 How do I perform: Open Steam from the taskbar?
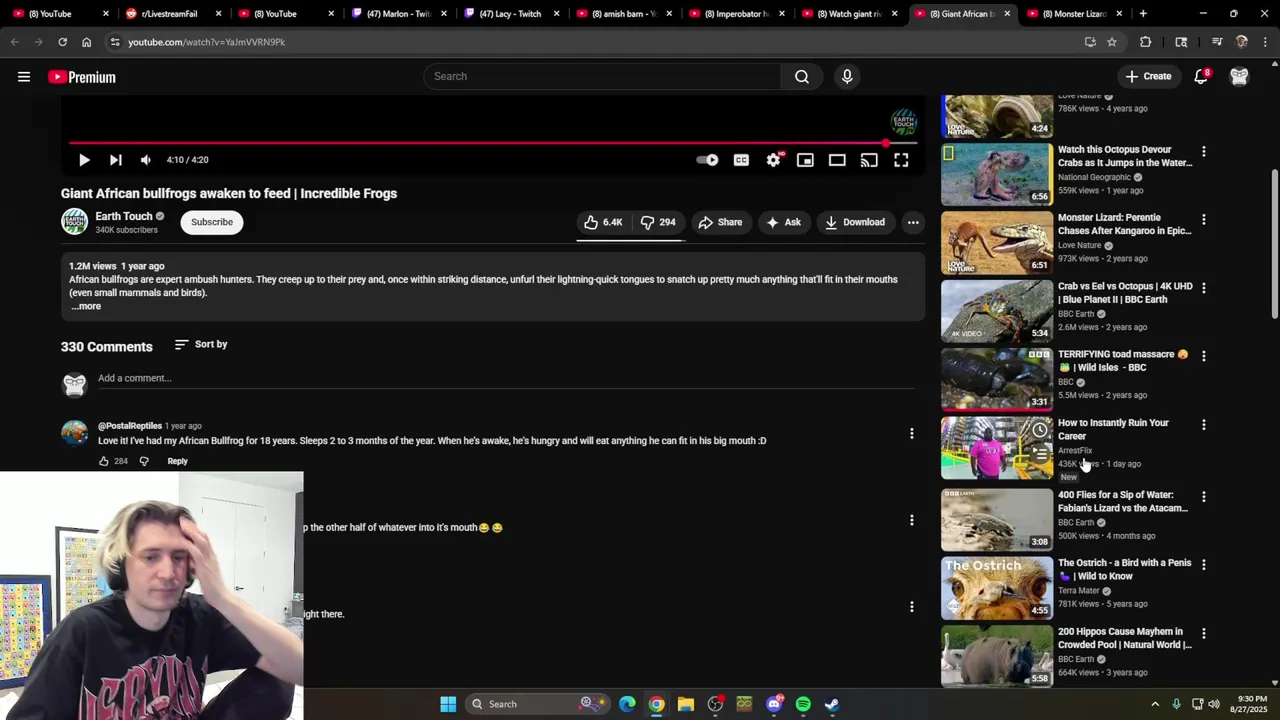[832, 704]
